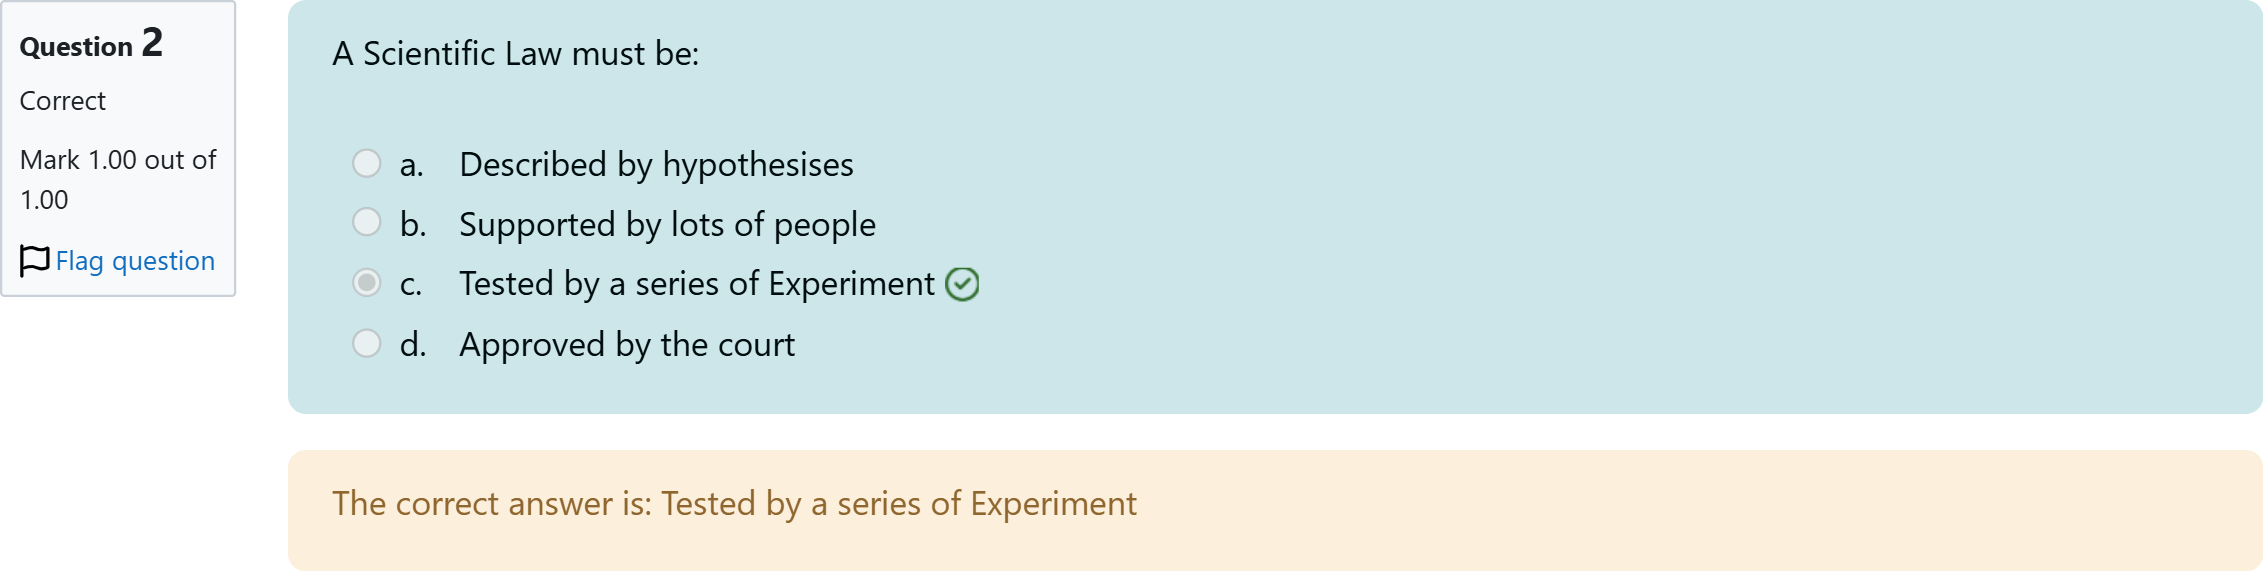Click "Approved by the court" answer text
The image size is (2263, 571).
click(x=627, y=345)
